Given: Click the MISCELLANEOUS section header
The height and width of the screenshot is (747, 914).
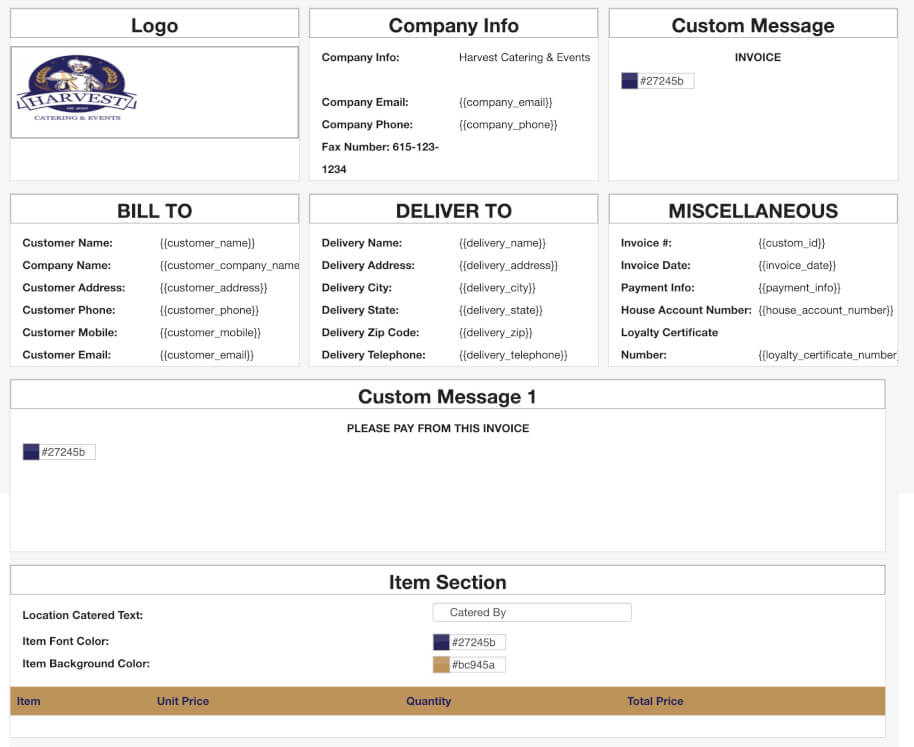Looking at the screenshot, I should click(x=753, y=210).
